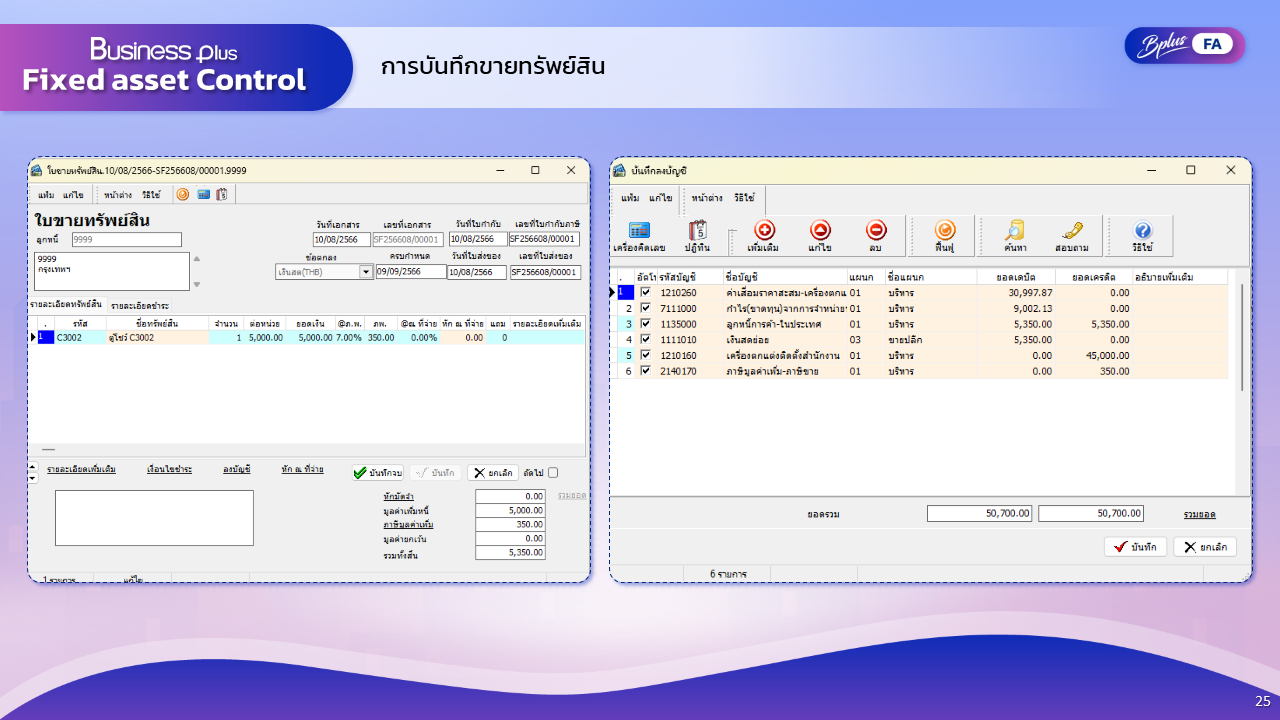The height and width of the screenshot is (720, 1280).
Task: Open the calculator (เครื่องคิดเลข) tool in journal window
Action: (x=639, y=236)
